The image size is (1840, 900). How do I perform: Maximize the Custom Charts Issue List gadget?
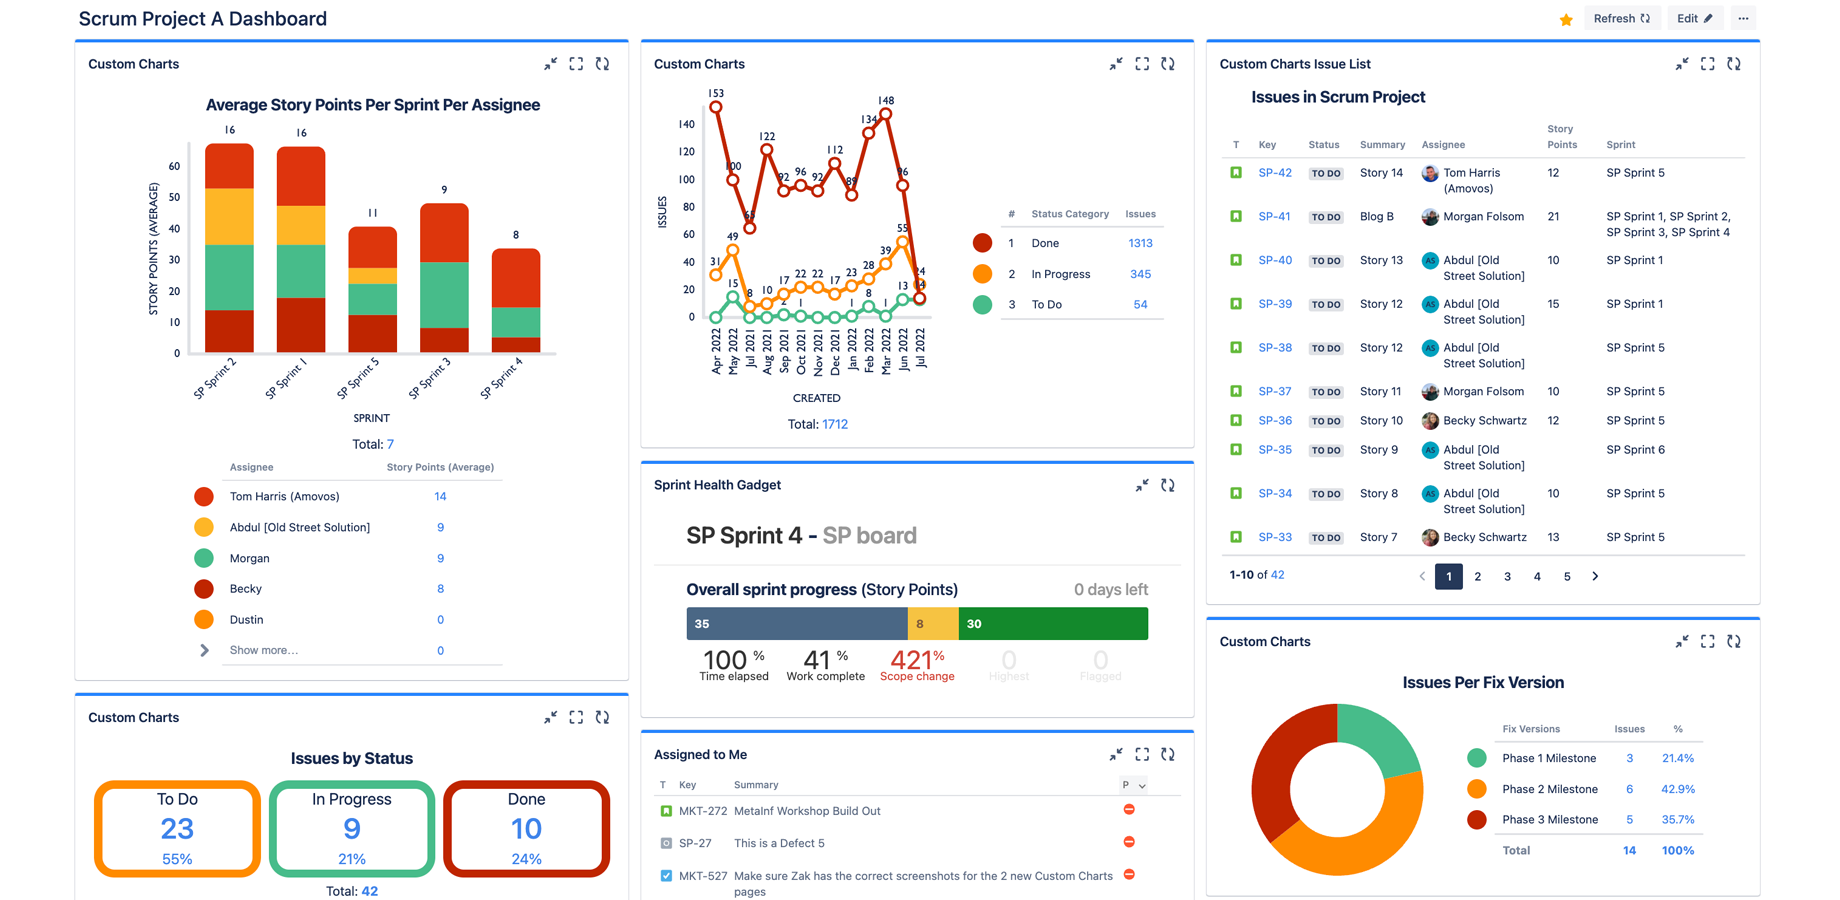(1707, 63)
